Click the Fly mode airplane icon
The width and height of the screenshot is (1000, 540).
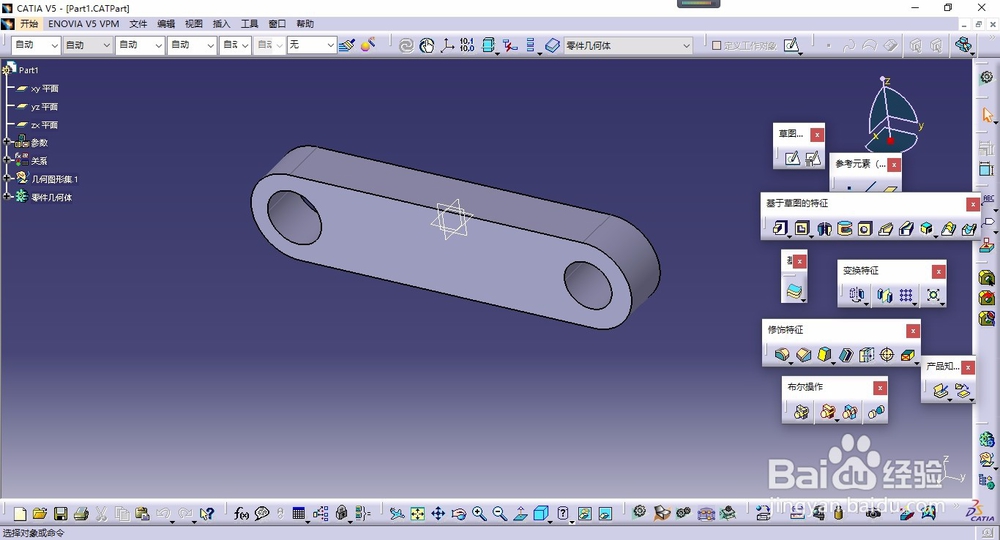tap(397, 513)
